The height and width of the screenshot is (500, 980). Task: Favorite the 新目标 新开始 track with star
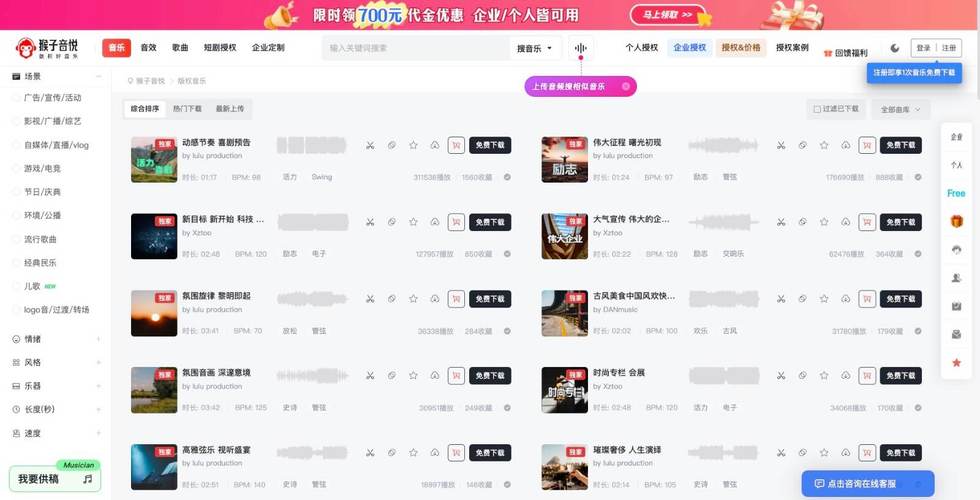[413, 222]
